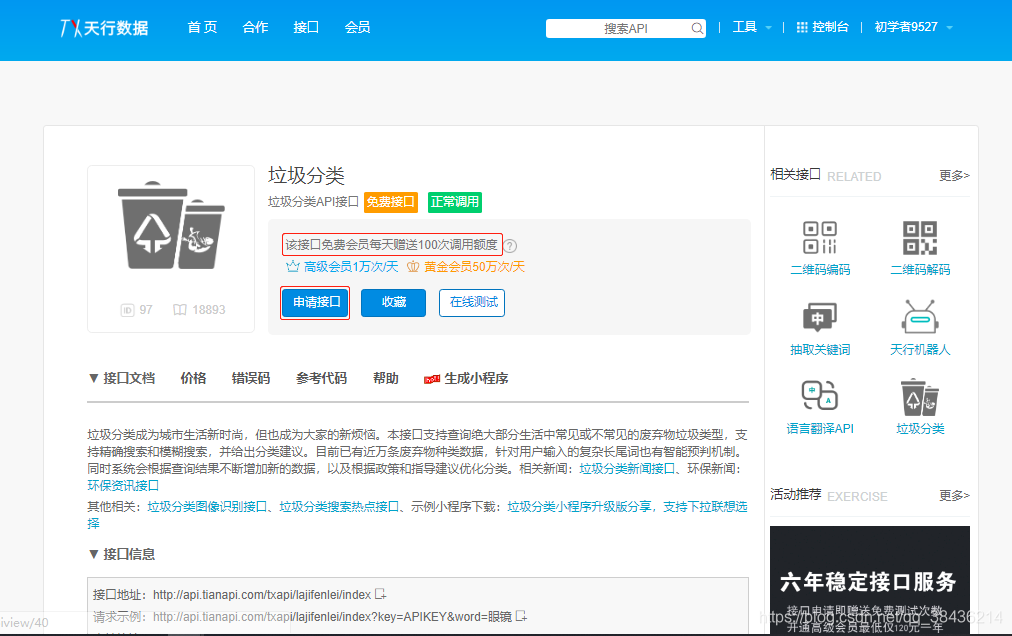Switch to the 参考代码 tab
The width and height of the screenshot is (1012, 636).
point(321,378)
